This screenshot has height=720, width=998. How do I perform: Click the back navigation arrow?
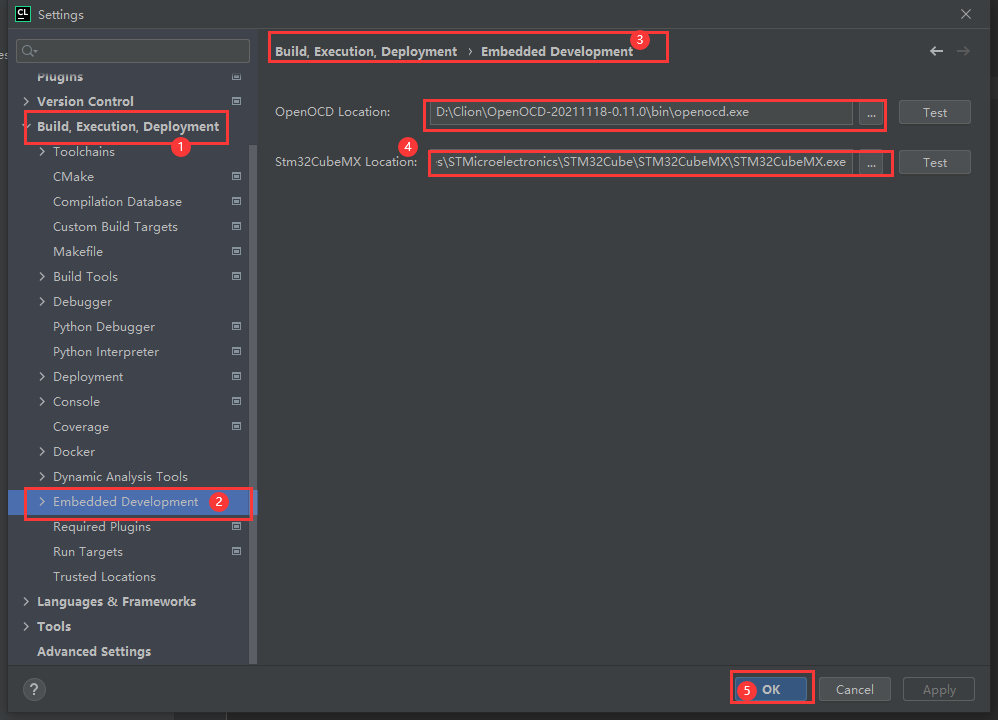(936, 51)
